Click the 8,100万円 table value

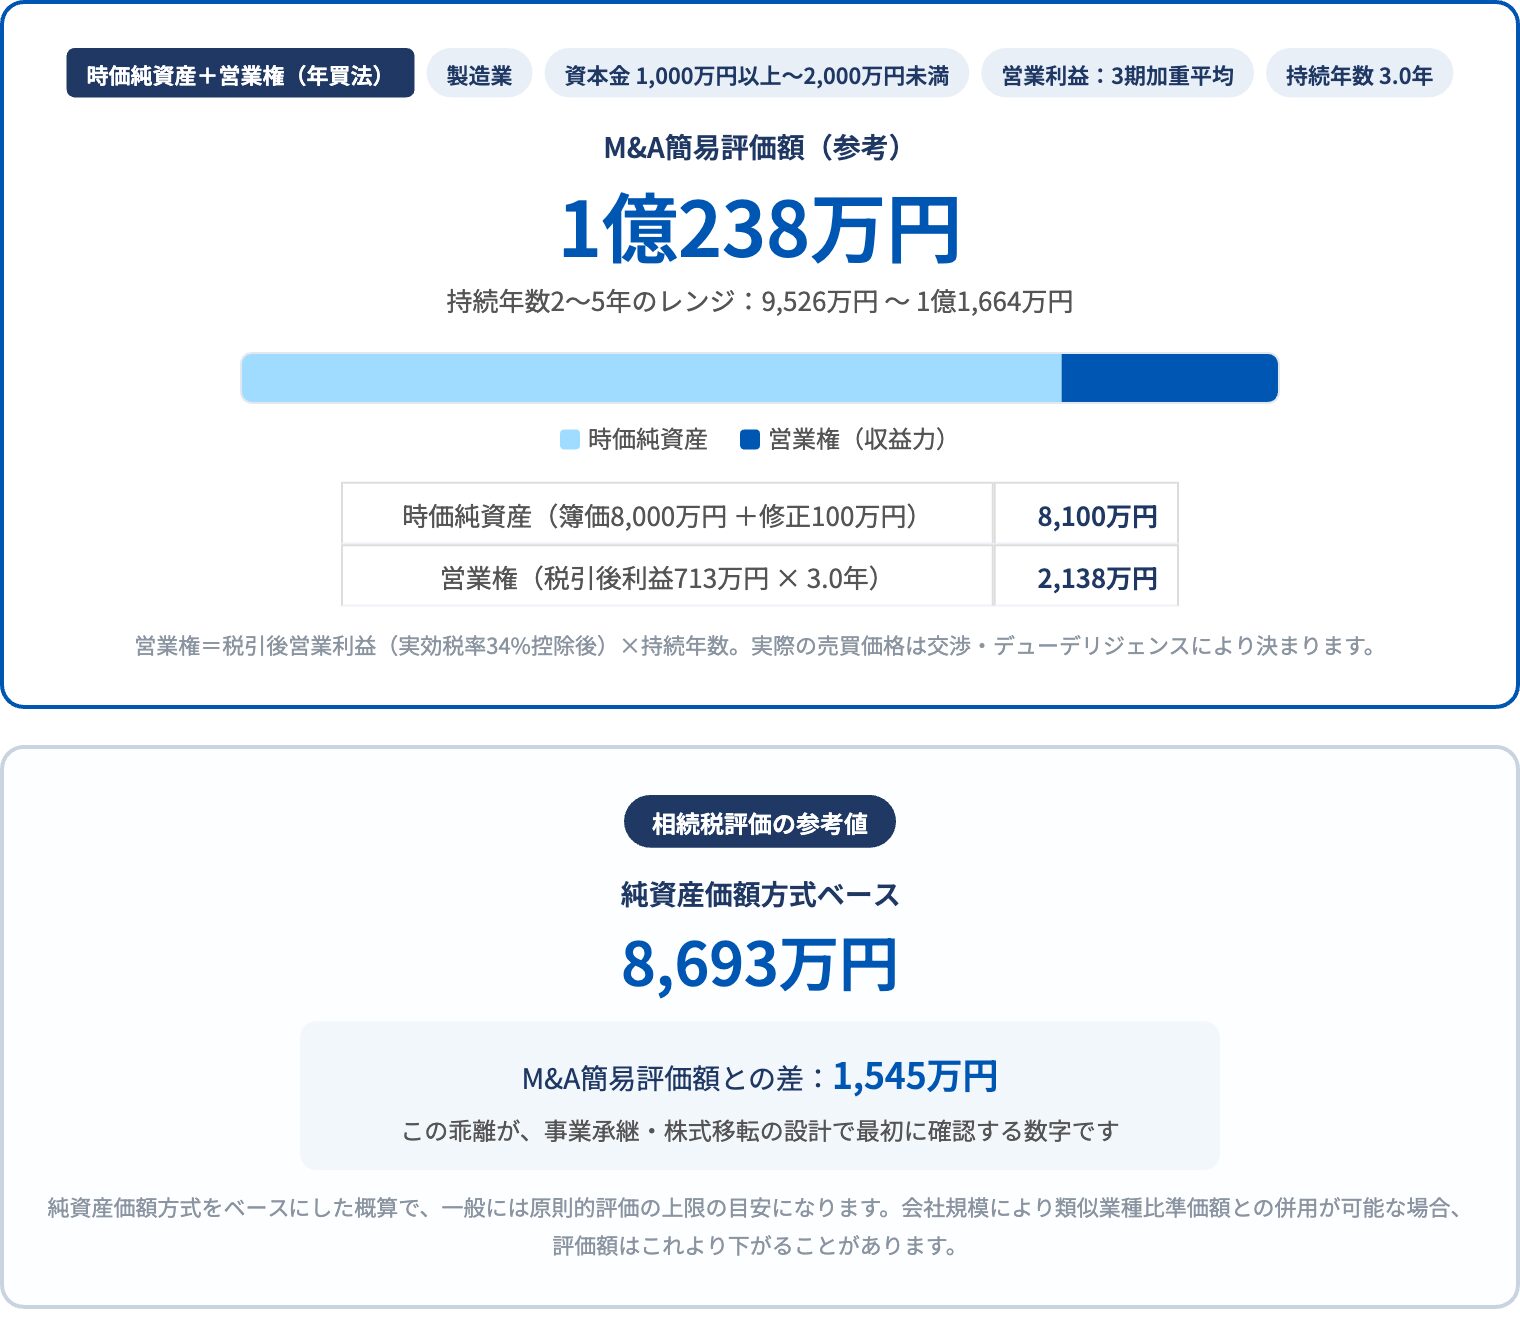[1097, 516]
